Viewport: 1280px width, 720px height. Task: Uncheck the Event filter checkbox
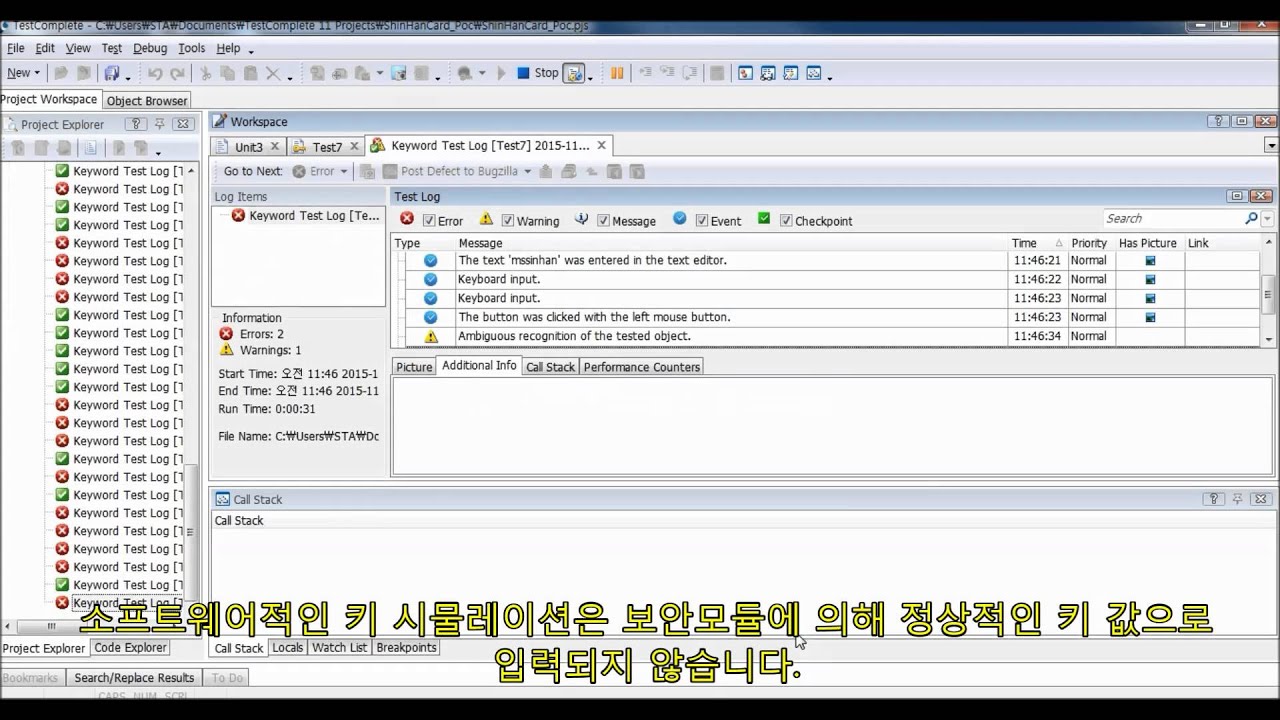[702, 221]
